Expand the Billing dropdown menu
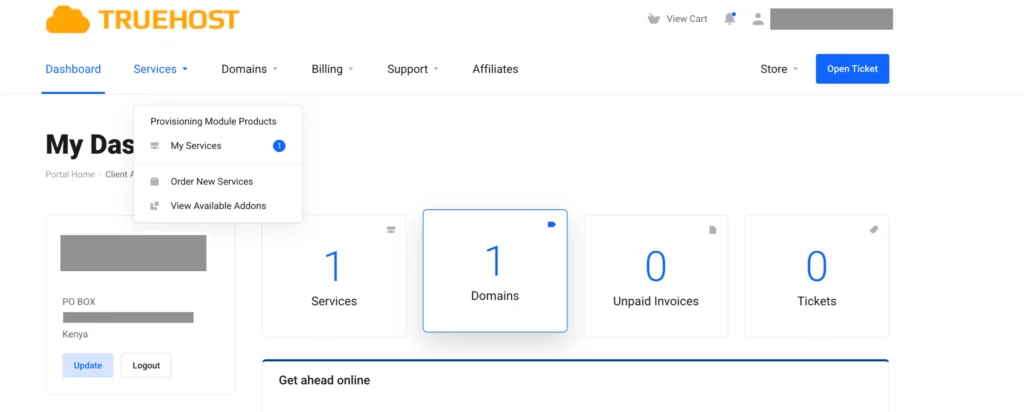Viewport: 1024px width, 412px height. (332, 69)
